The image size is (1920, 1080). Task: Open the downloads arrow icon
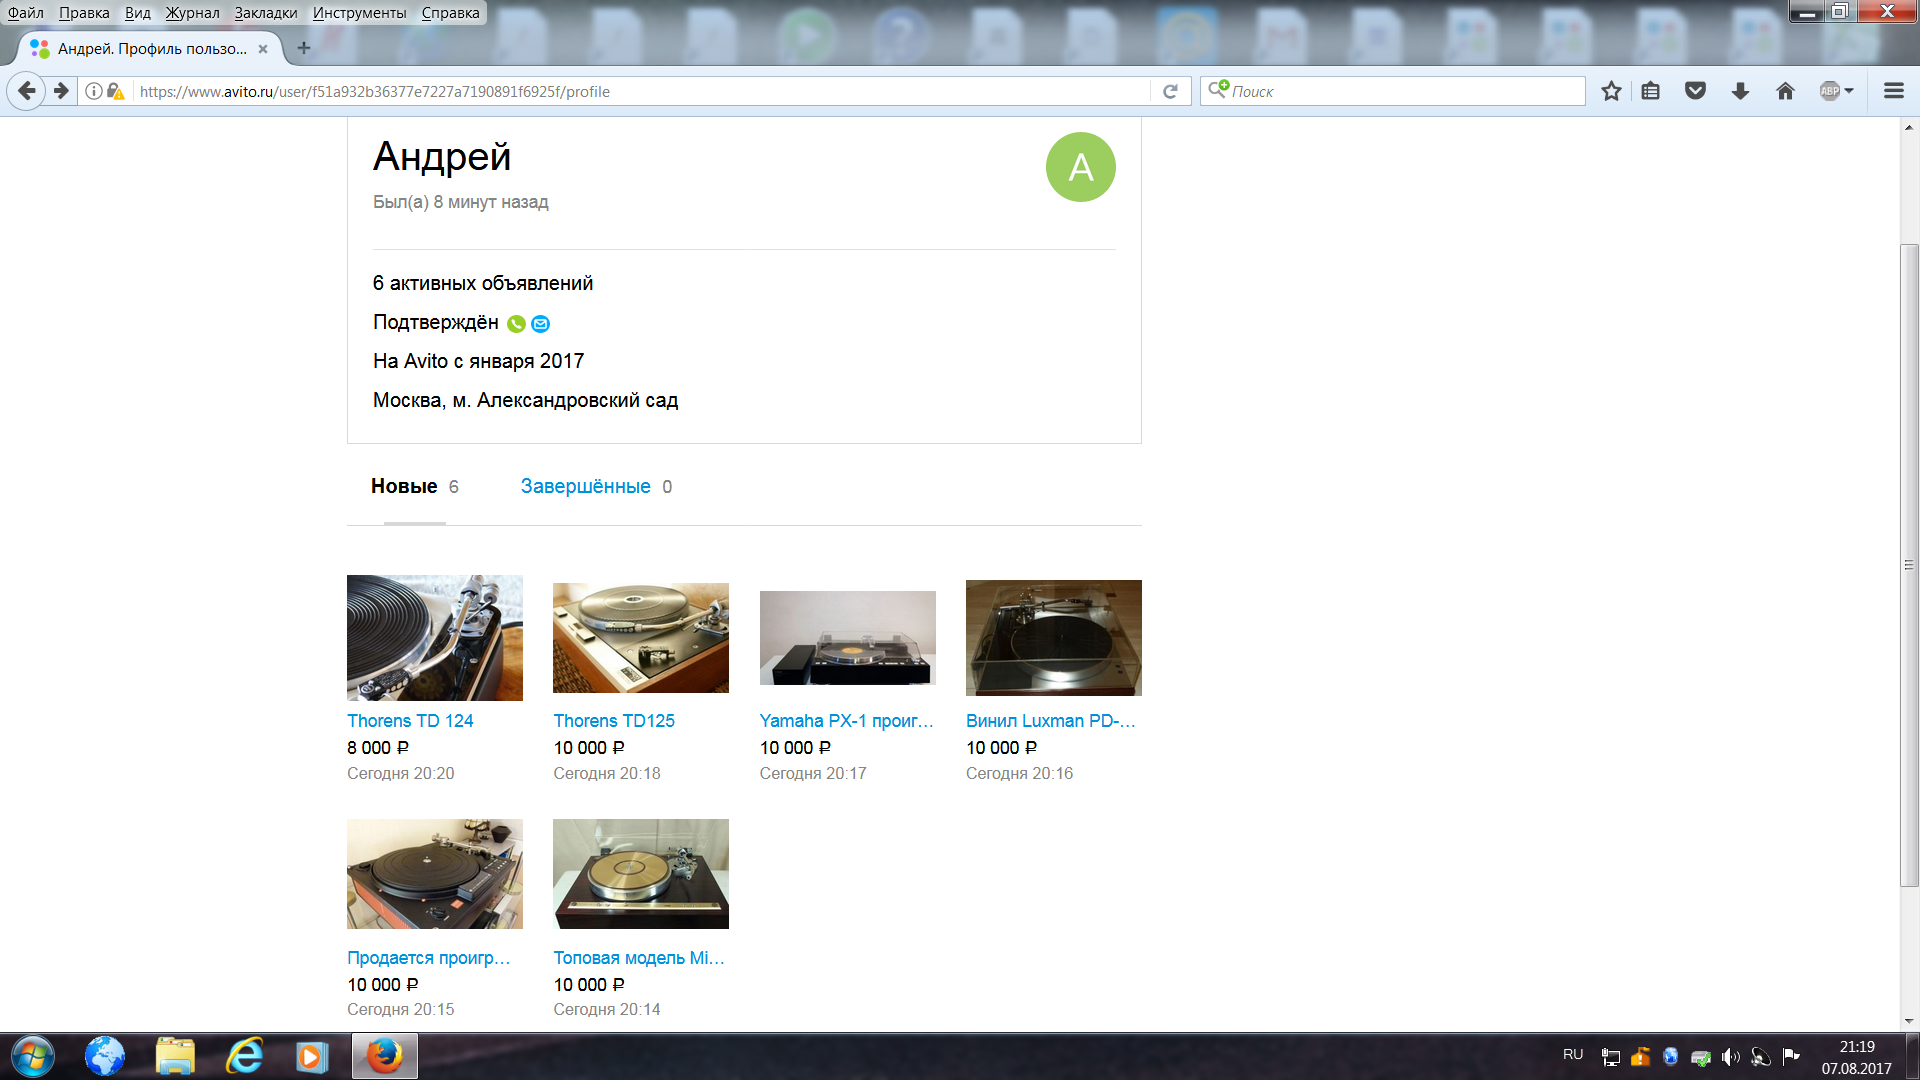(x=1740, y=91)
